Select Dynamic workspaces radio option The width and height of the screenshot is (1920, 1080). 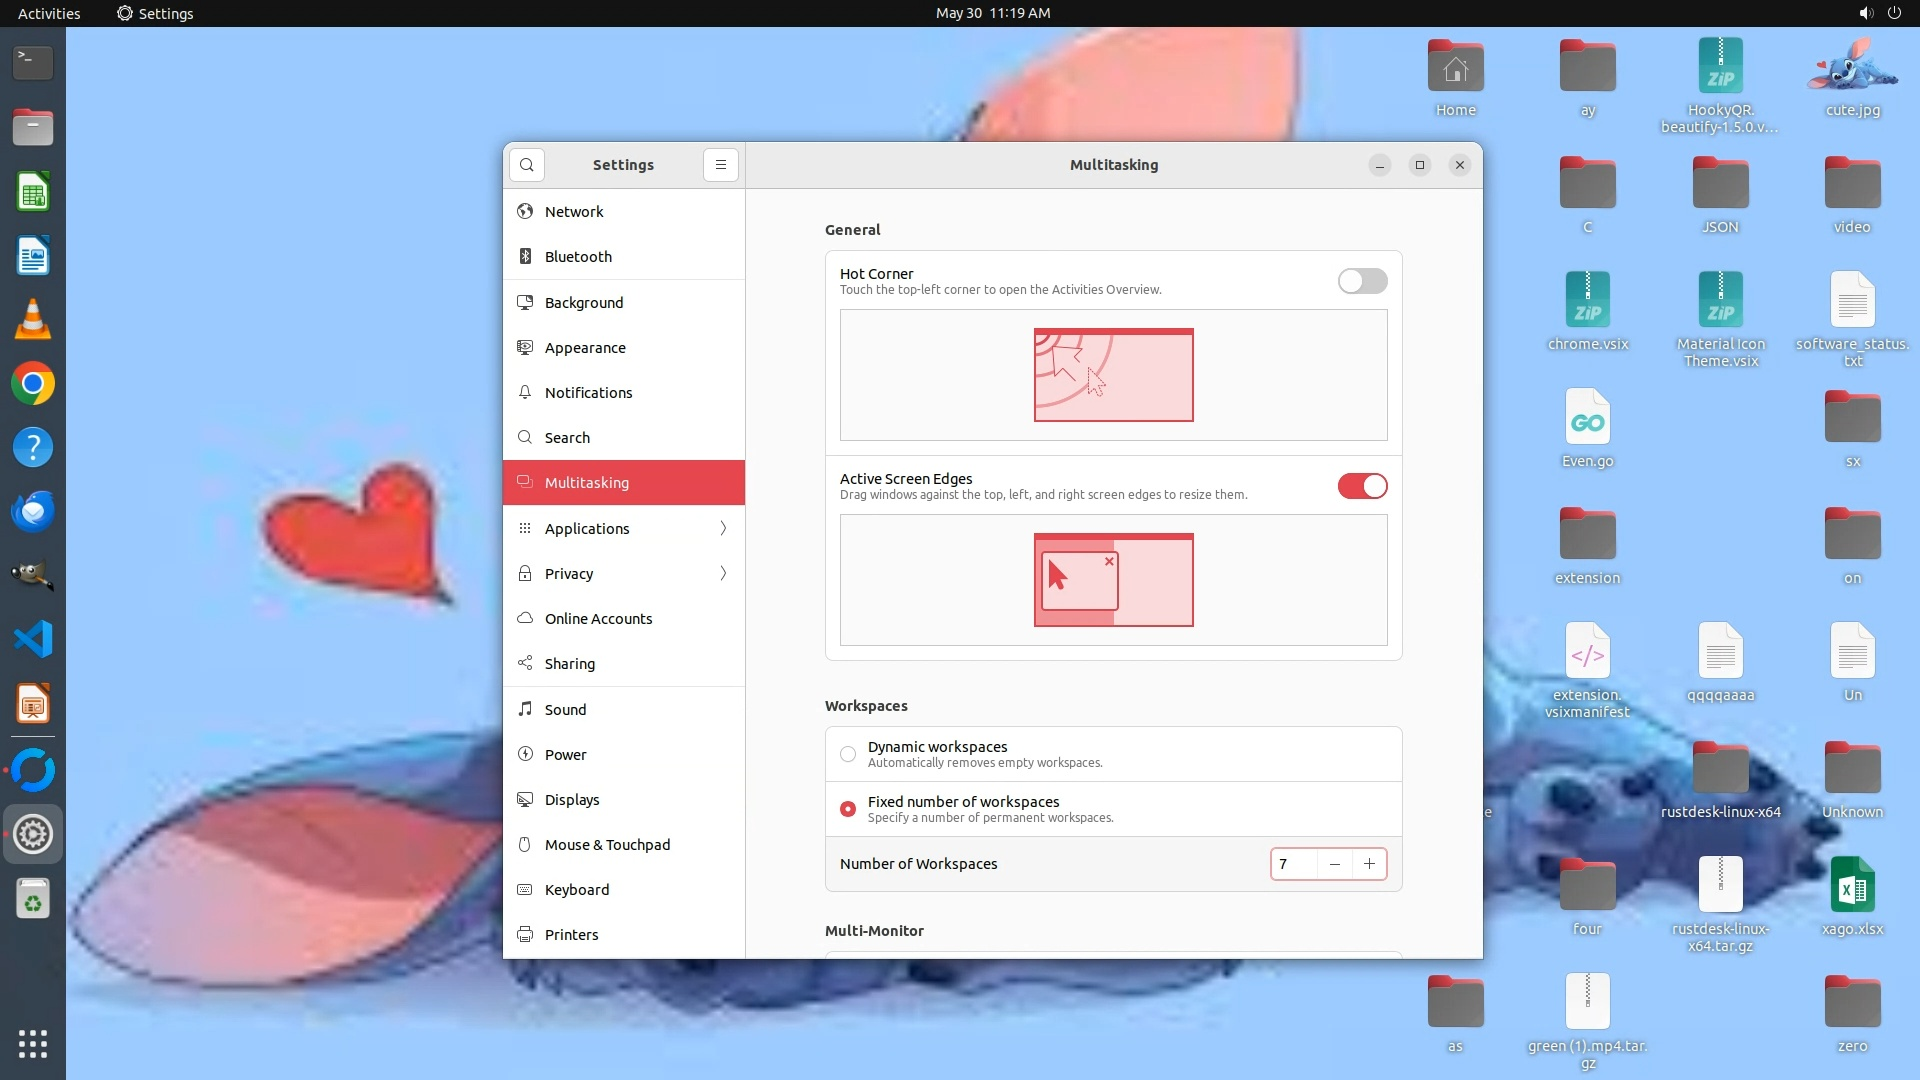pos(848,754)
